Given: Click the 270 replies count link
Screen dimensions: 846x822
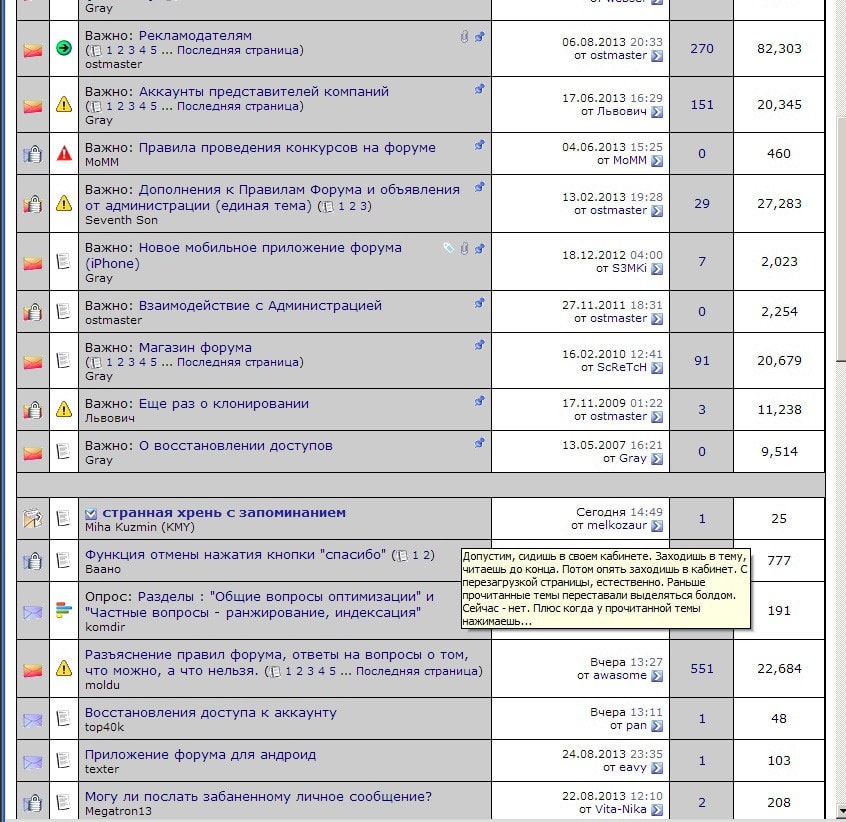Looking at the screenshot, I should [x=702, y=48].
